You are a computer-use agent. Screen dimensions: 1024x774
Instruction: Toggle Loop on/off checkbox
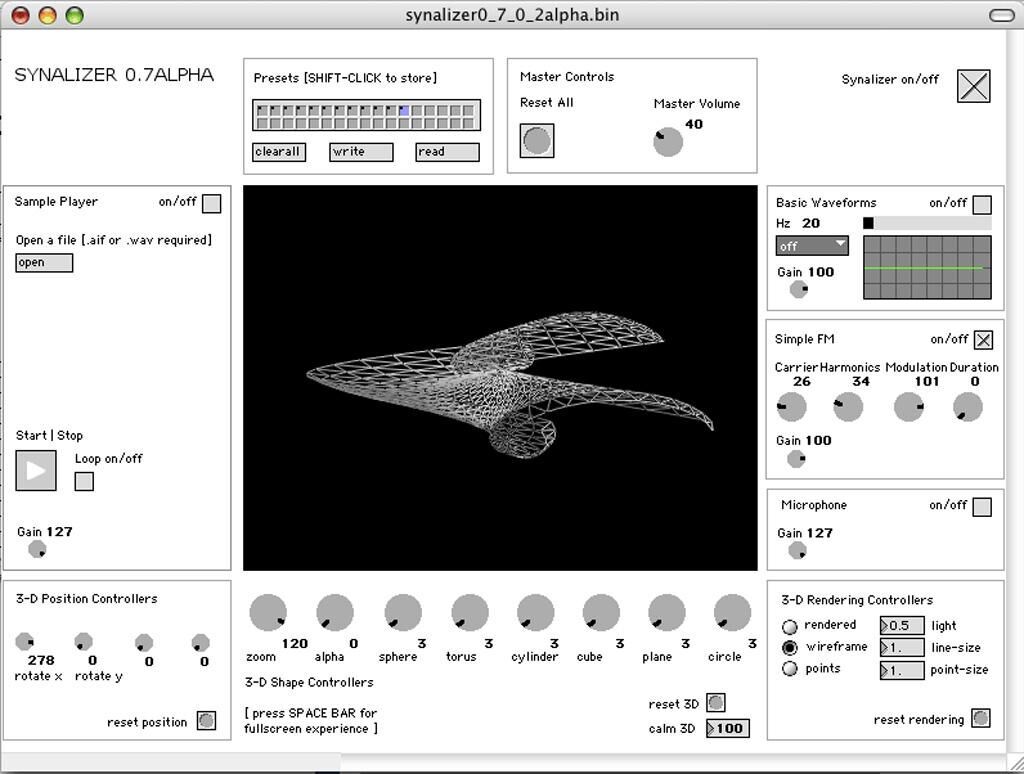pos(85,481)
